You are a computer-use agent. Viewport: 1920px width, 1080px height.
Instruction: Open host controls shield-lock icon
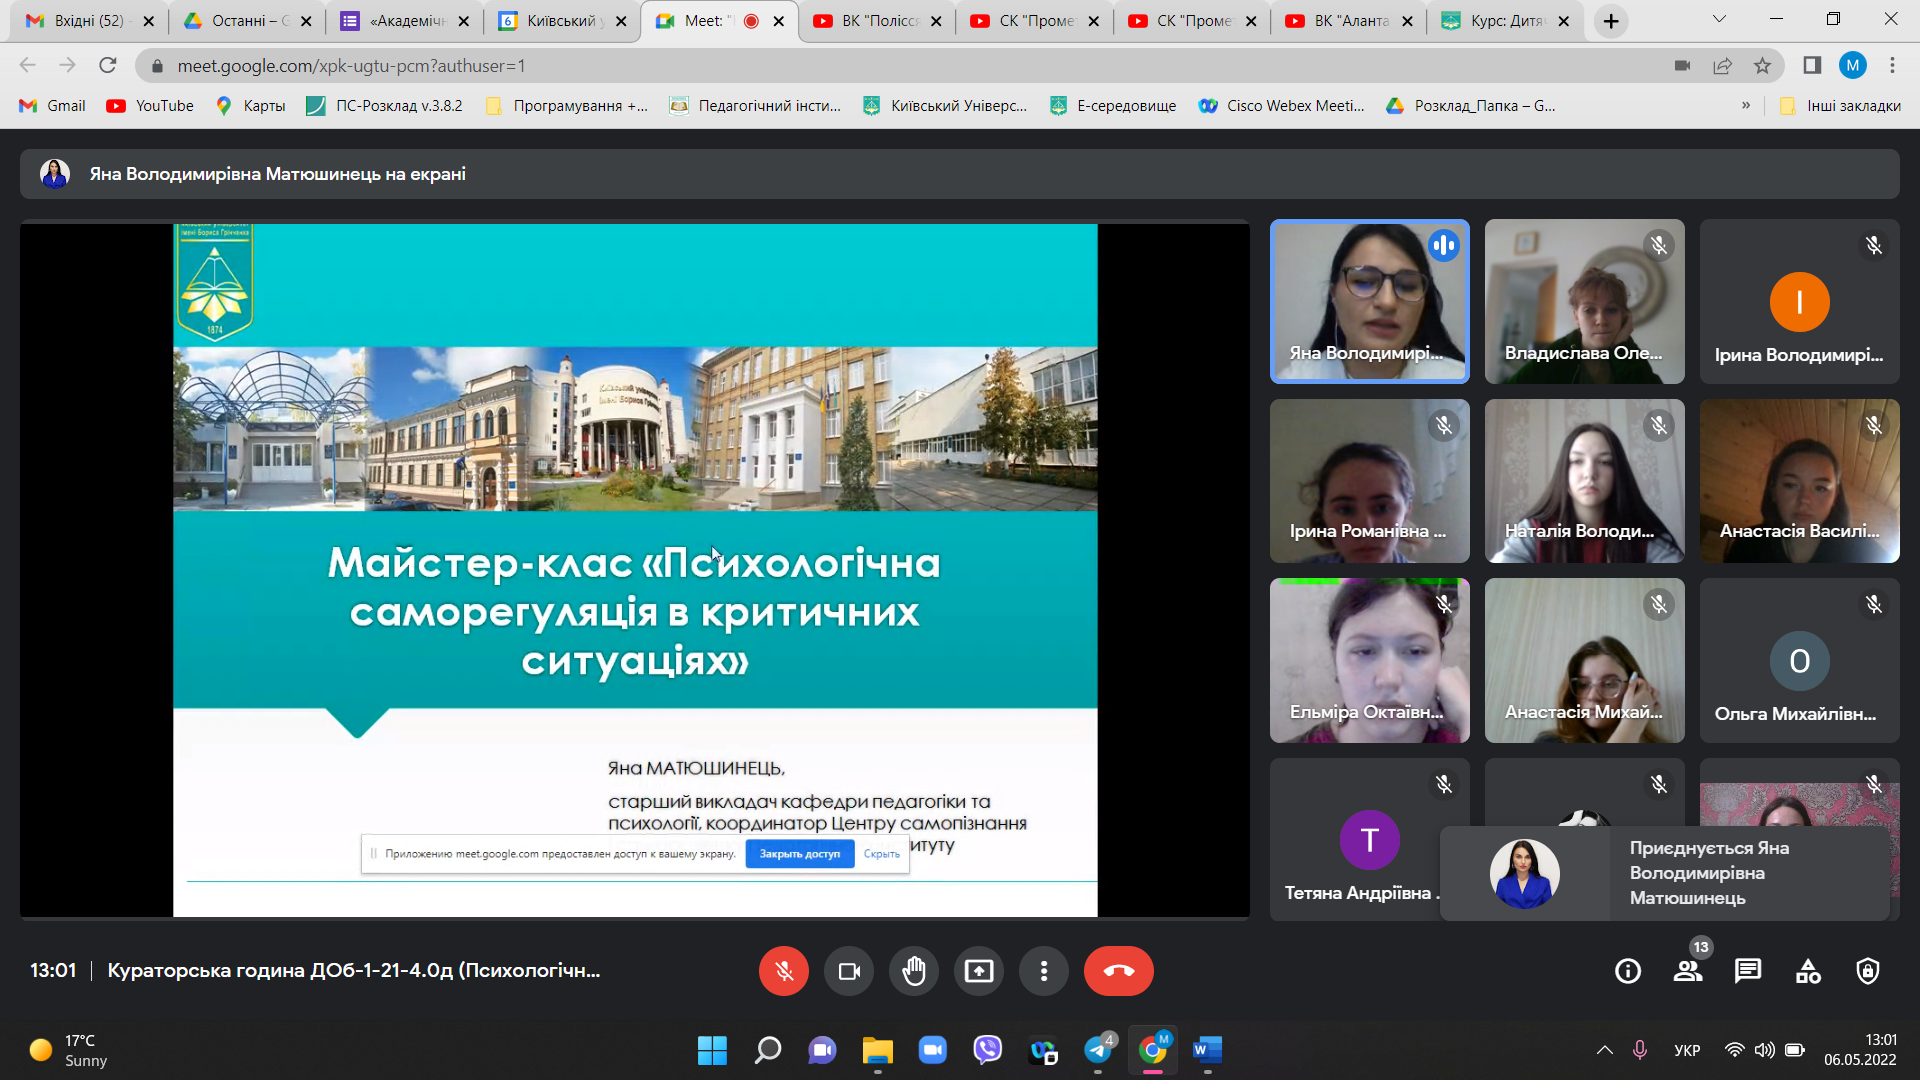click(x=1868, y=971)
